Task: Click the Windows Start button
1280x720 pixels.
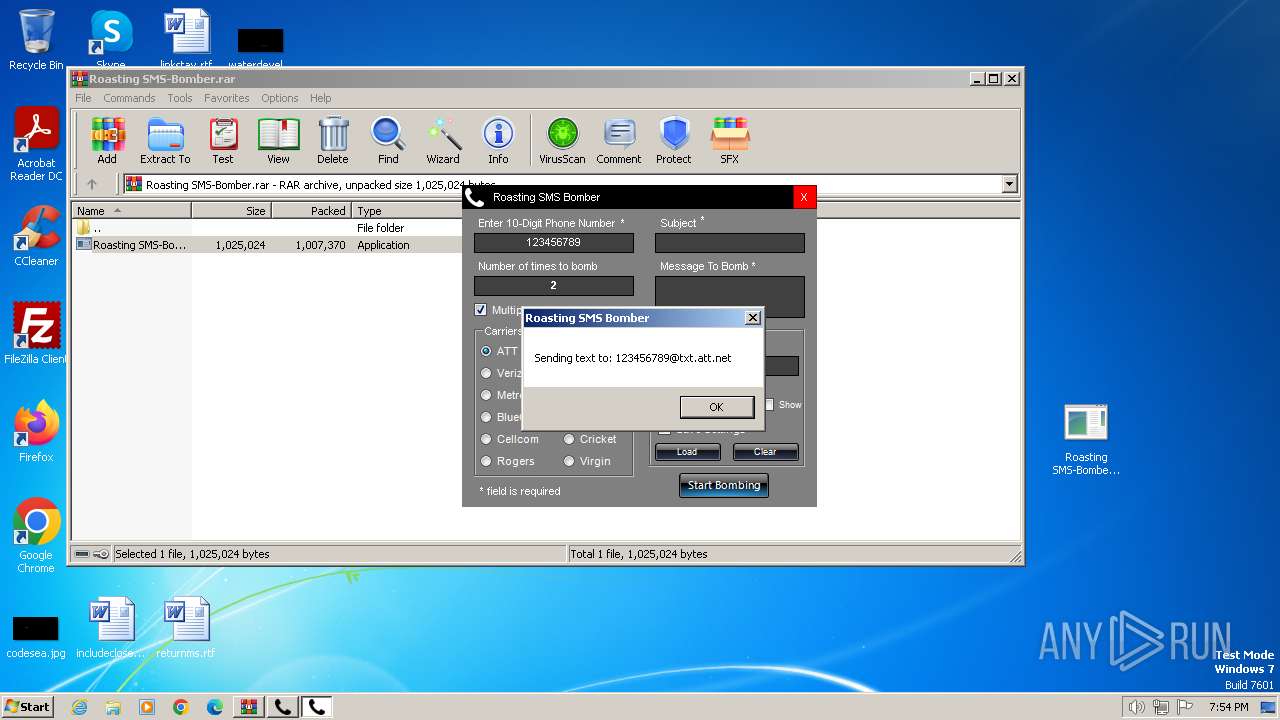Action: 28,707
